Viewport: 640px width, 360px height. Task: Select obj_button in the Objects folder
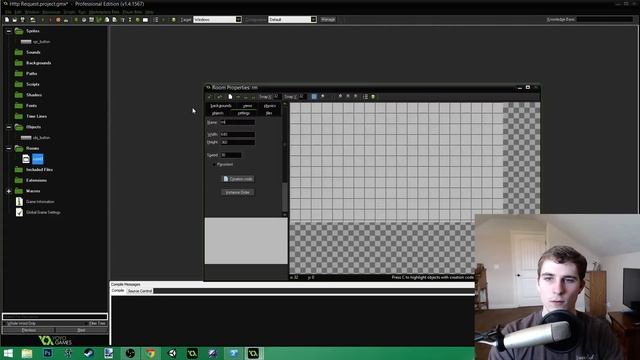coord(41,138)
